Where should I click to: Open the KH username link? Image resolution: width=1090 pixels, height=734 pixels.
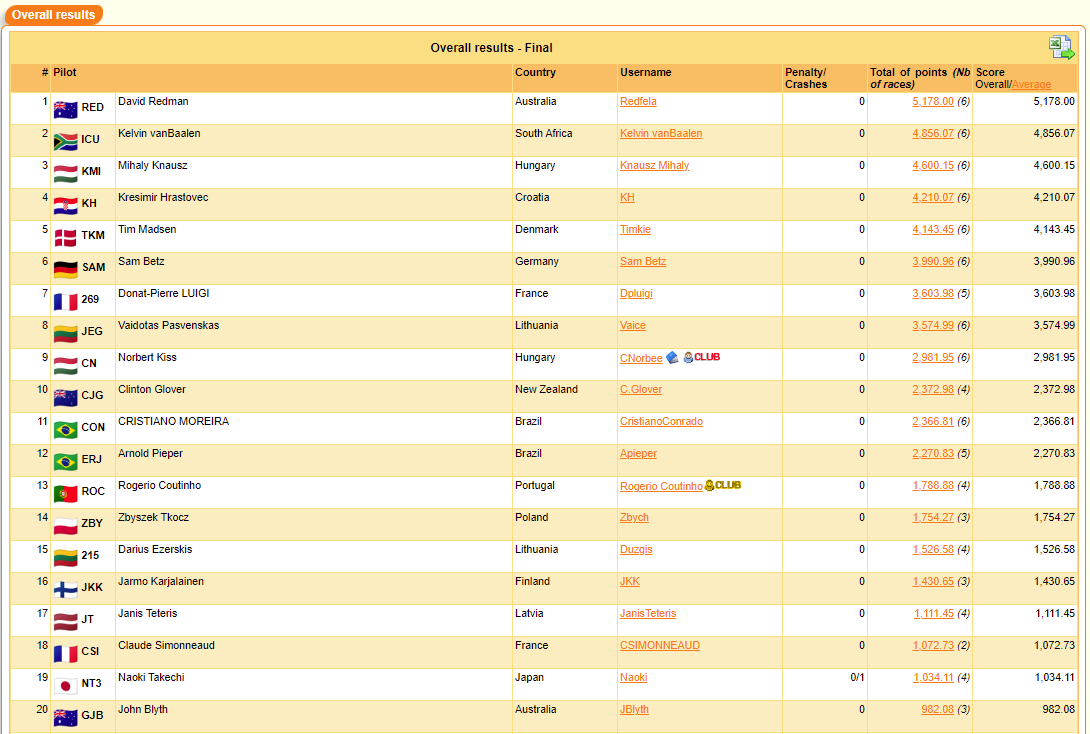(x=627, y=197)
